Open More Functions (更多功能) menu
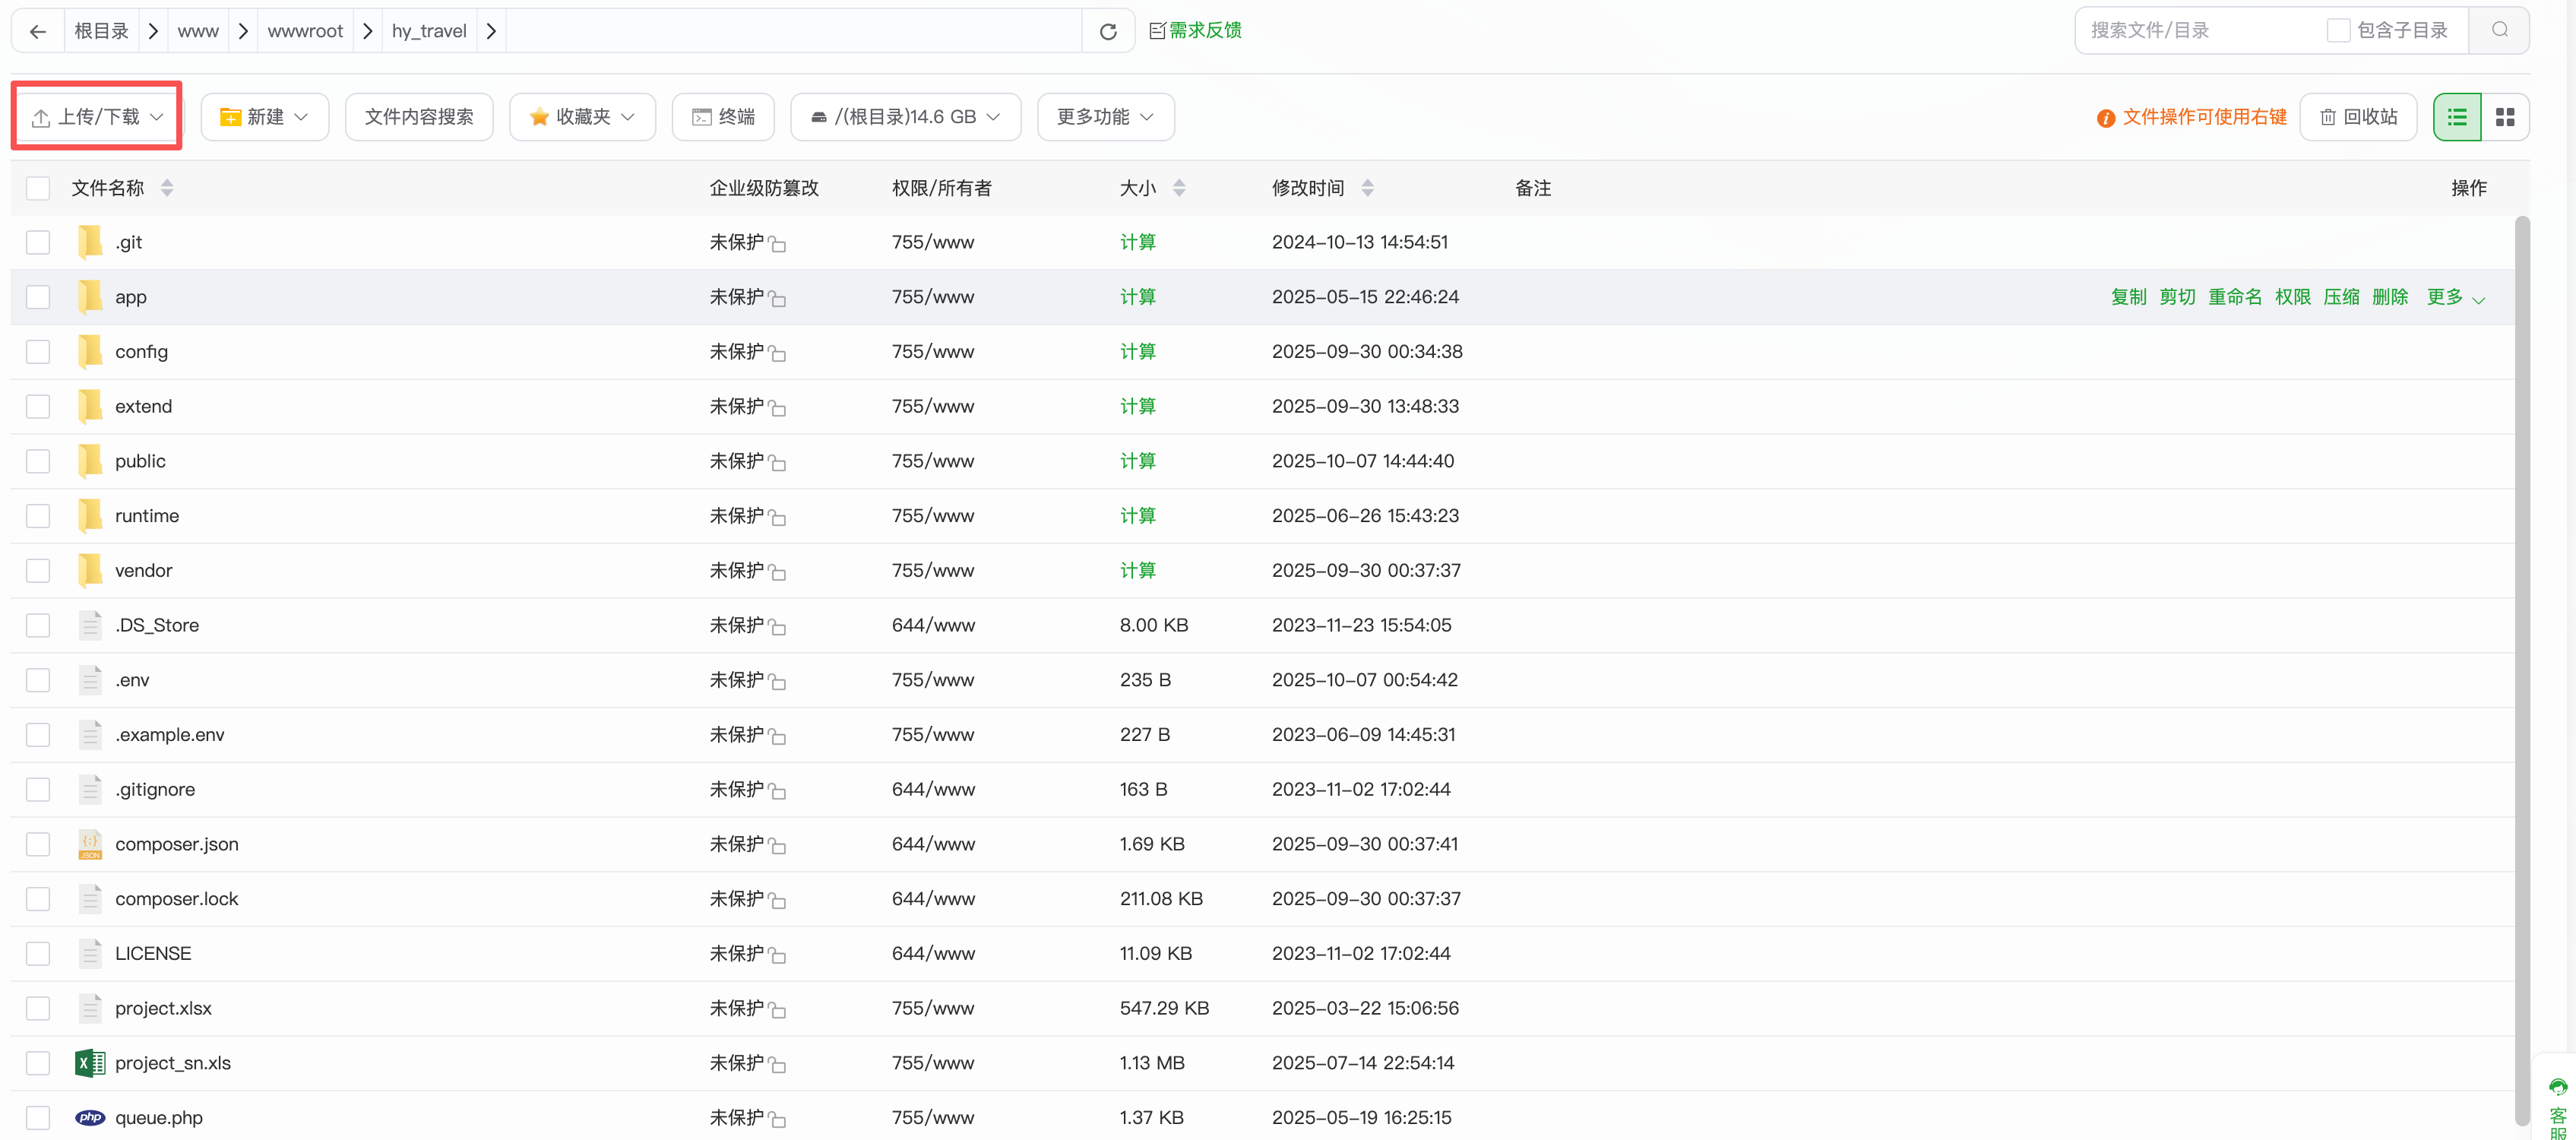This screenshot has width=2576, height=1140. [x=1105, y=117]
